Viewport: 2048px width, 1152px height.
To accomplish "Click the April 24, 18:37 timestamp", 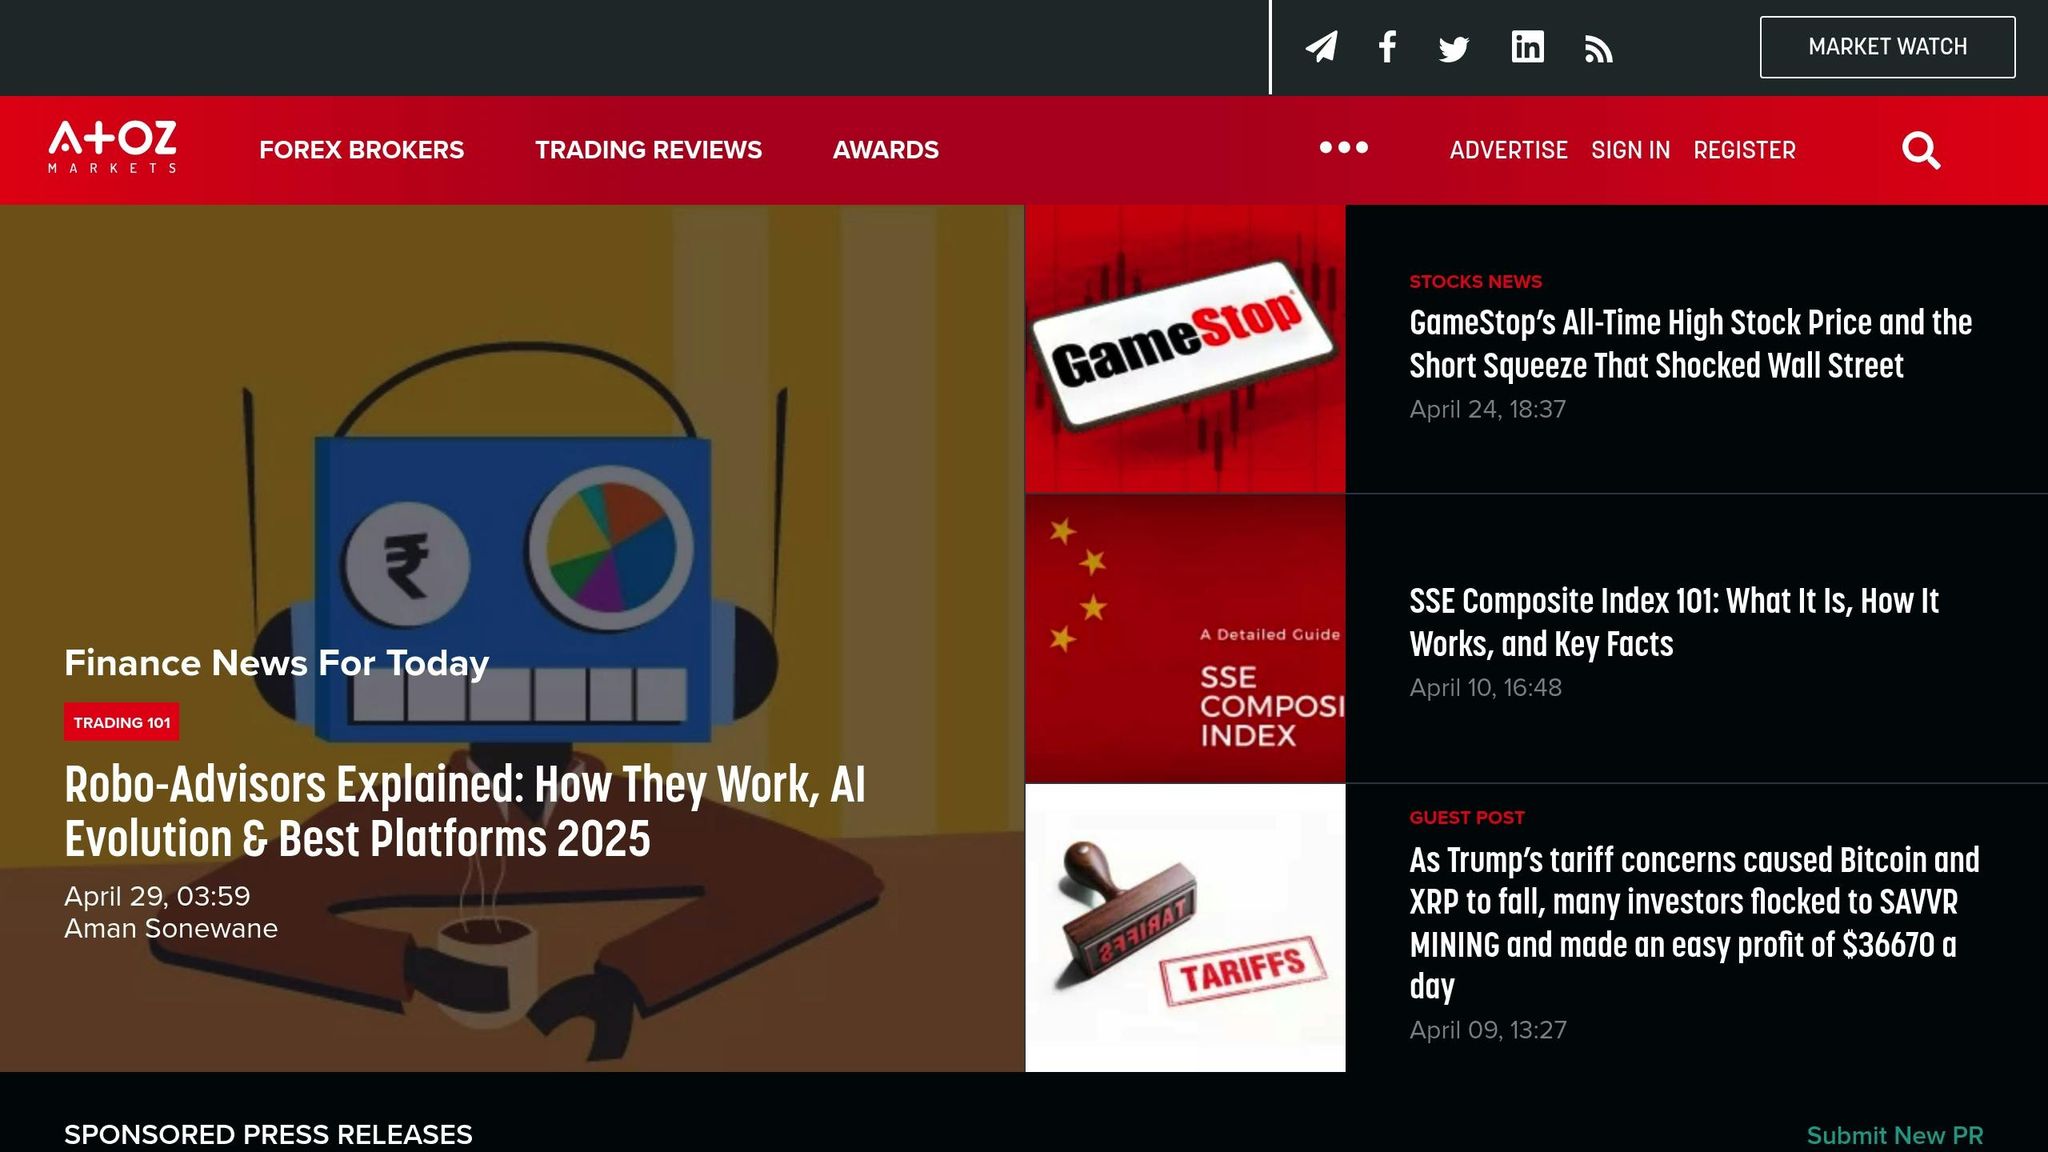I will 1487,409.
